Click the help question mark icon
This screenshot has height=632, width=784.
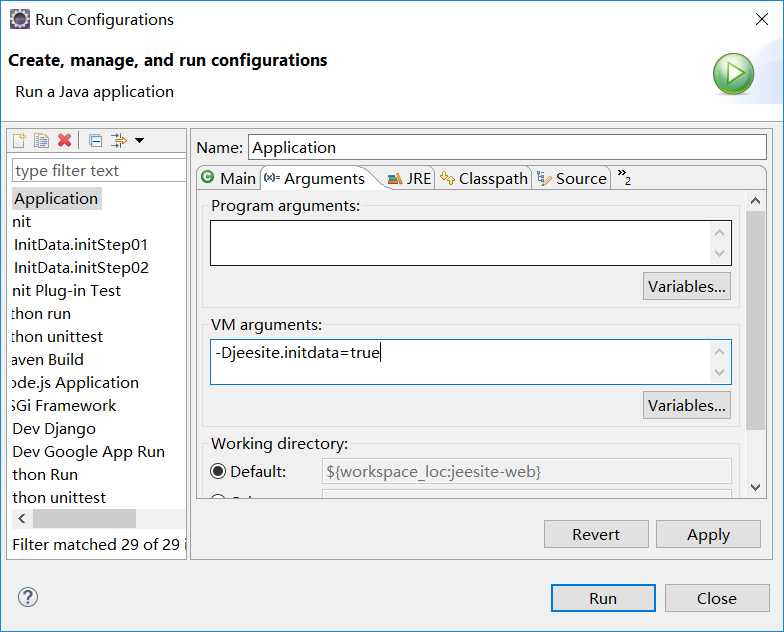[x=27, y=598]
